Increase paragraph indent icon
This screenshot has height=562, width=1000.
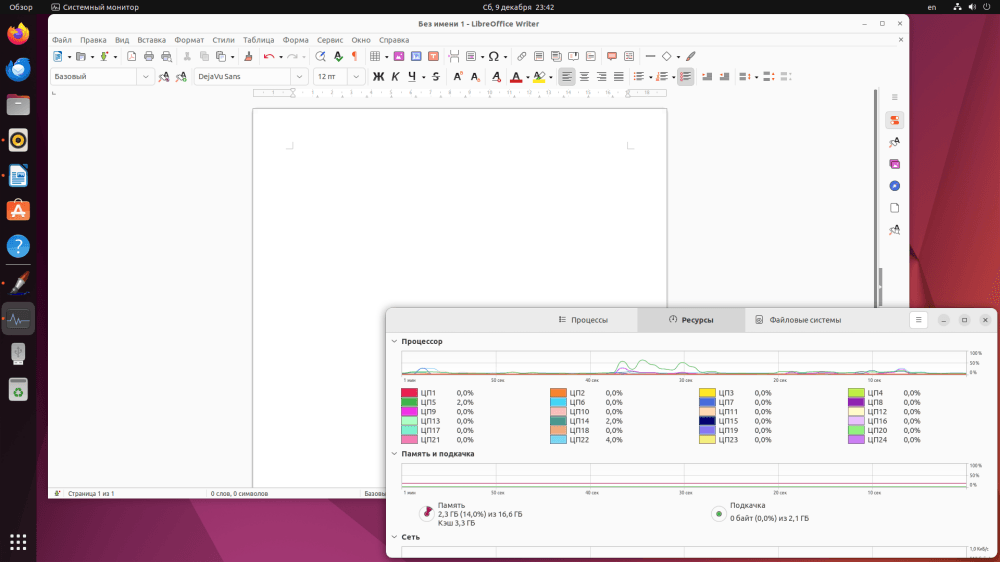pyautogui.click(x=707, y=77)
